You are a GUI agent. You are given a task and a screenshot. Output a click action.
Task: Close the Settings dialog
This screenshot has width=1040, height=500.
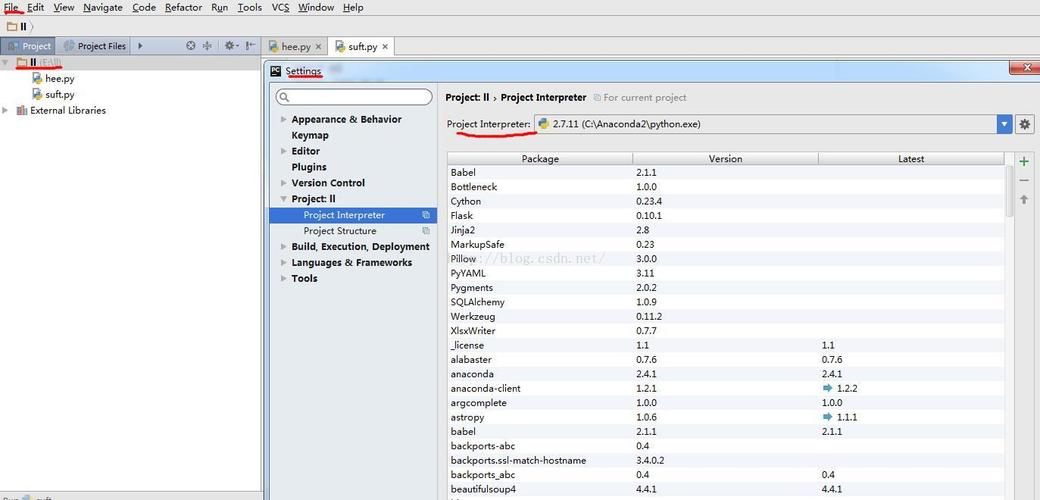1027,68
